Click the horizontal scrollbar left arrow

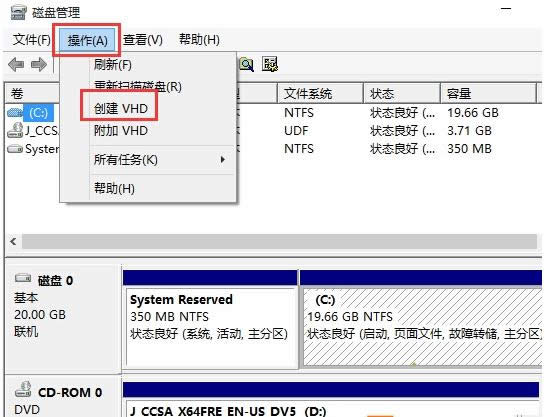pos(13,241)
